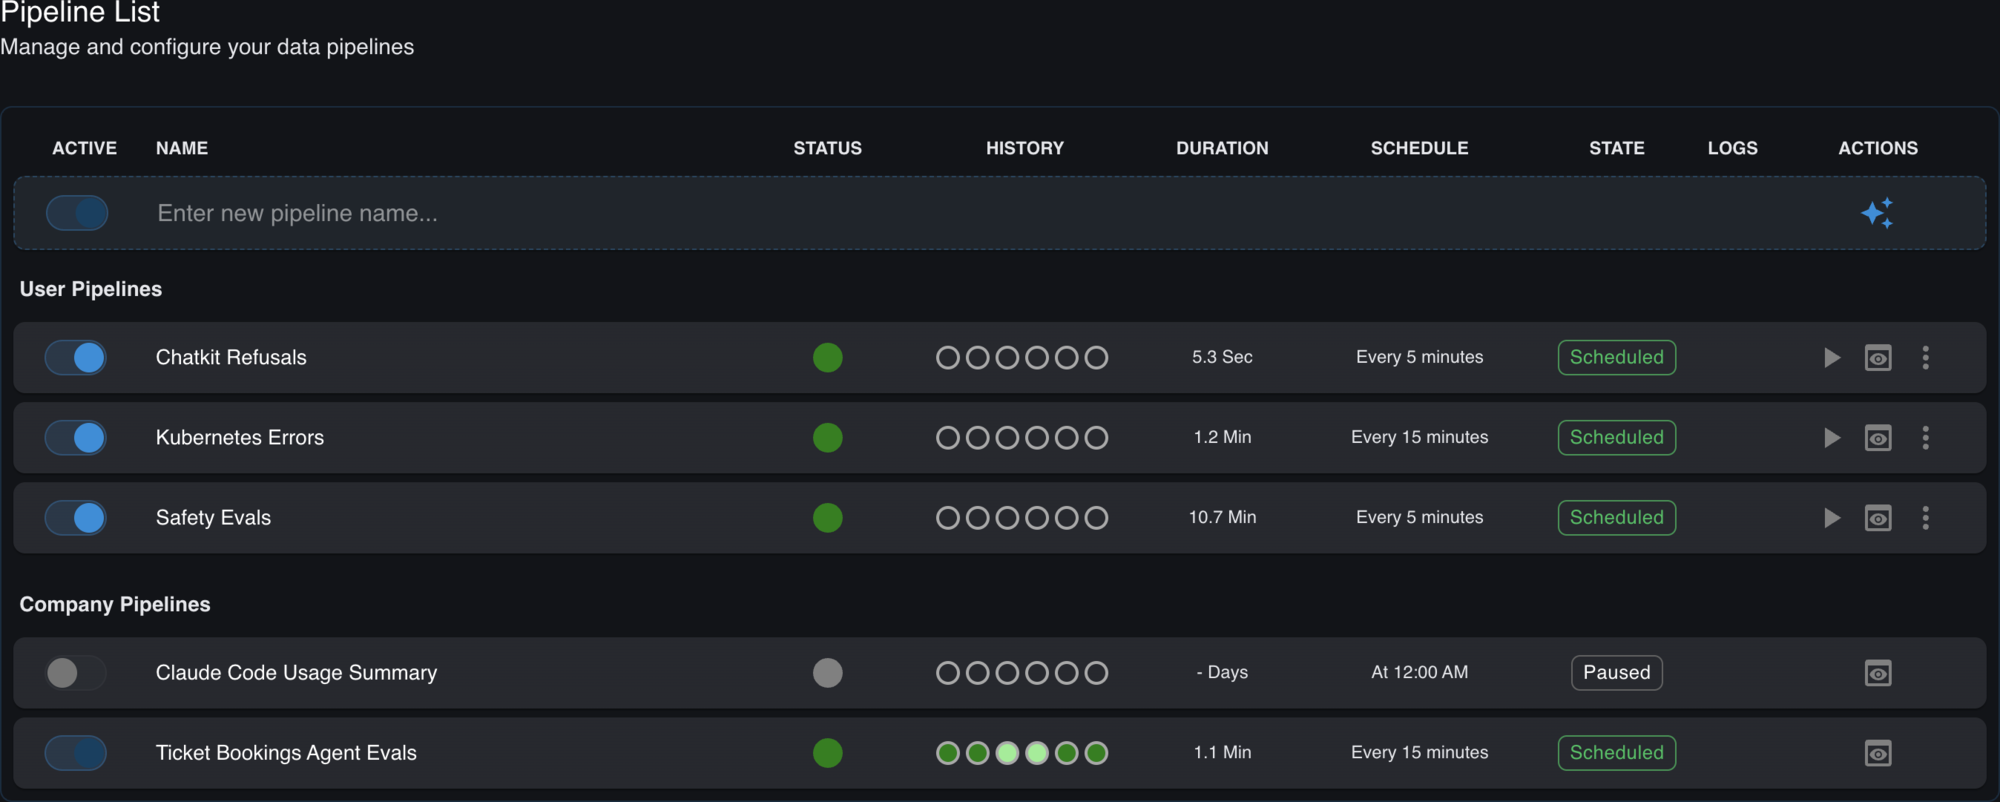Viewport: 2000px width, 802px height.
Task: Click the Scheduled badge for Chatkit Refusals
Action: point(1617,358)
